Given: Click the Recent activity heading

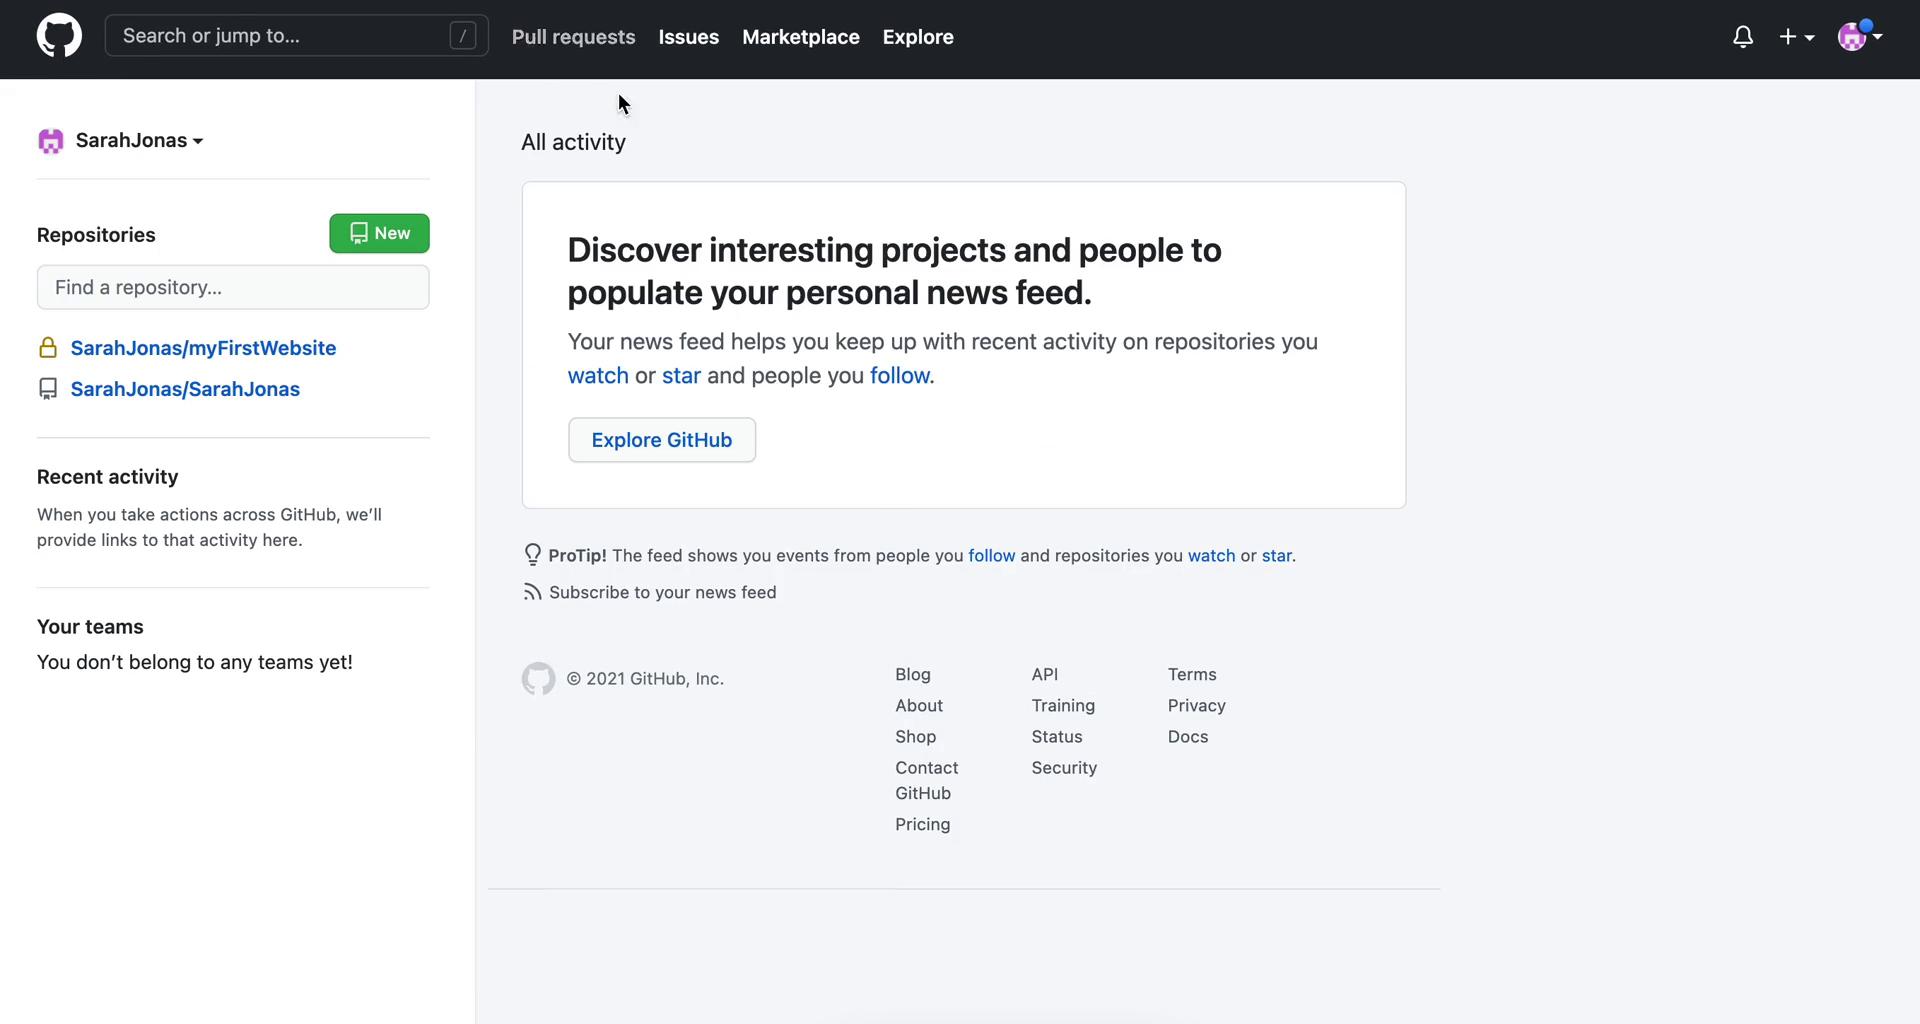Looking at the screenshot, I should coord(108,477).
